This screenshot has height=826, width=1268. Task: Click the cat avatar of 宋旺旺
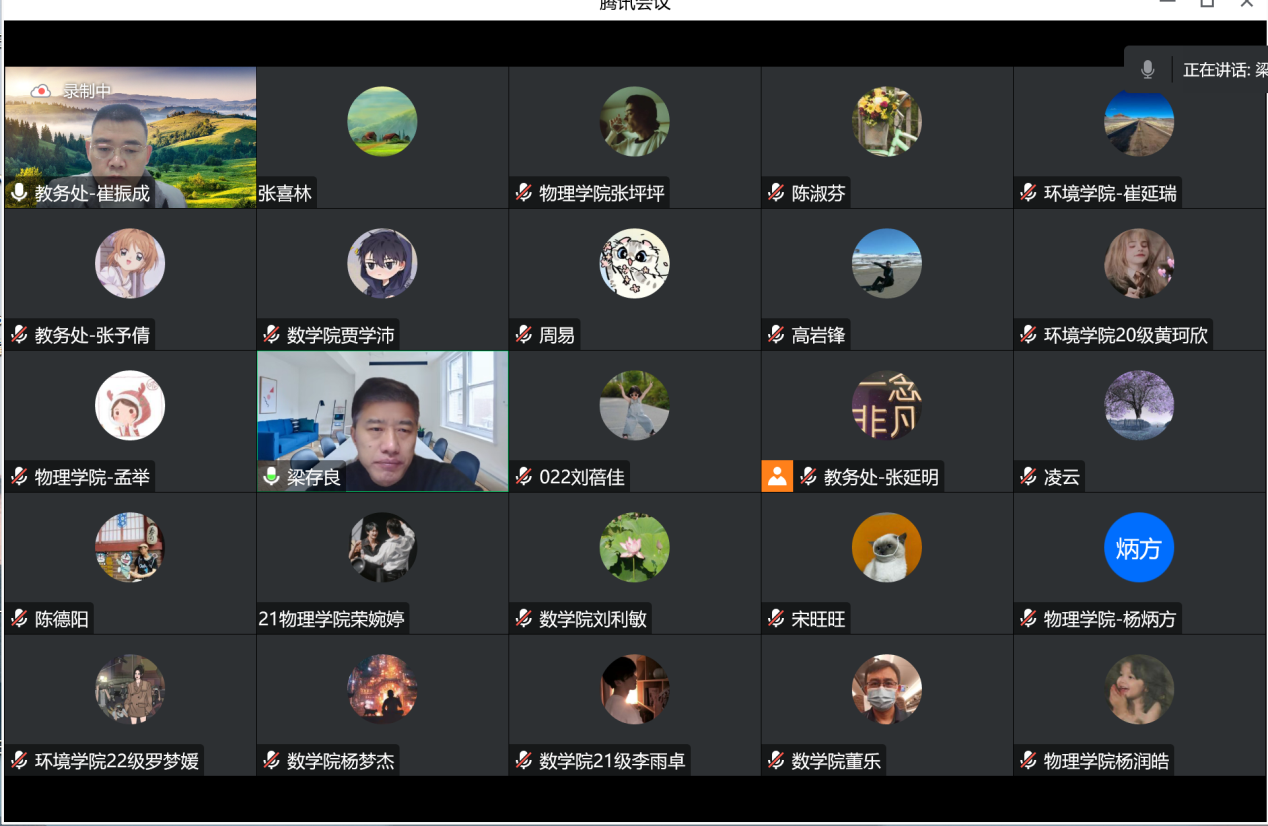pos(886,548)
